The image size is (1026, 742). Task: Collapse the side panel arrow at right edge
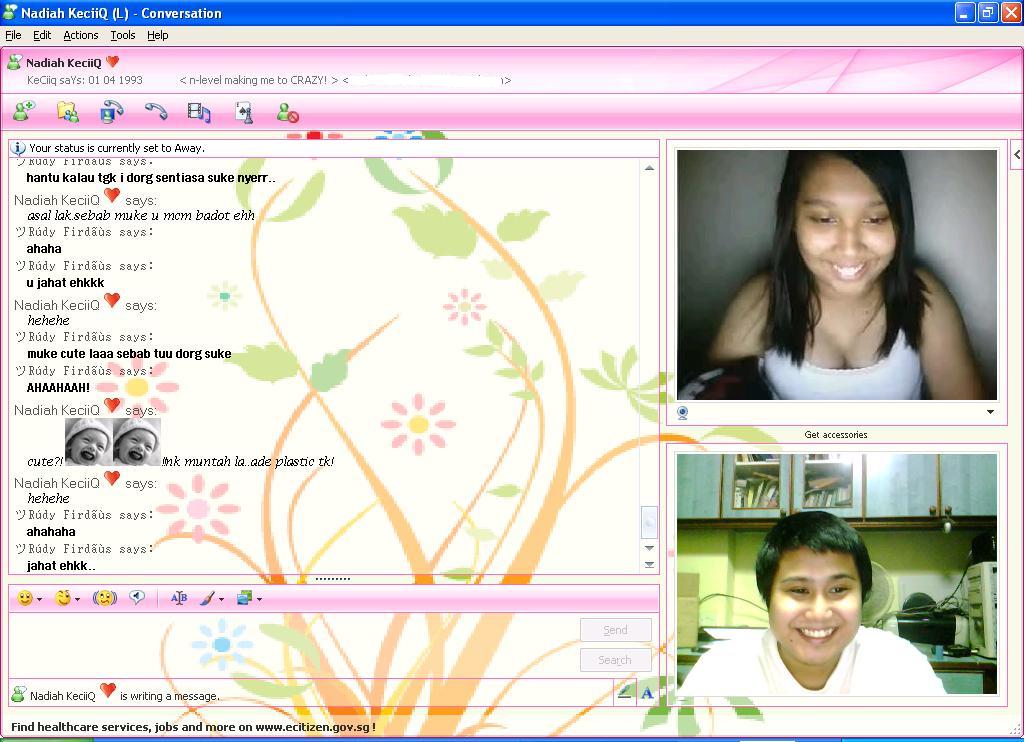[1017, 155]
